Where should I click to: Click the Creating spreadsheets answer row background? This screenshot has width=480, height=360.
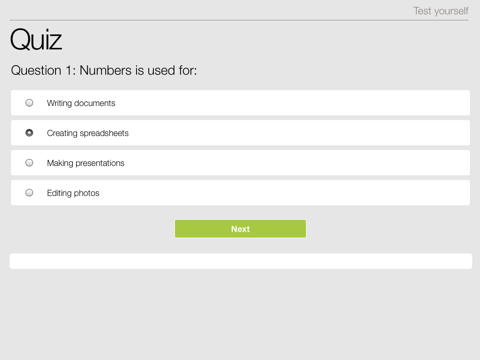pos(240,133)
